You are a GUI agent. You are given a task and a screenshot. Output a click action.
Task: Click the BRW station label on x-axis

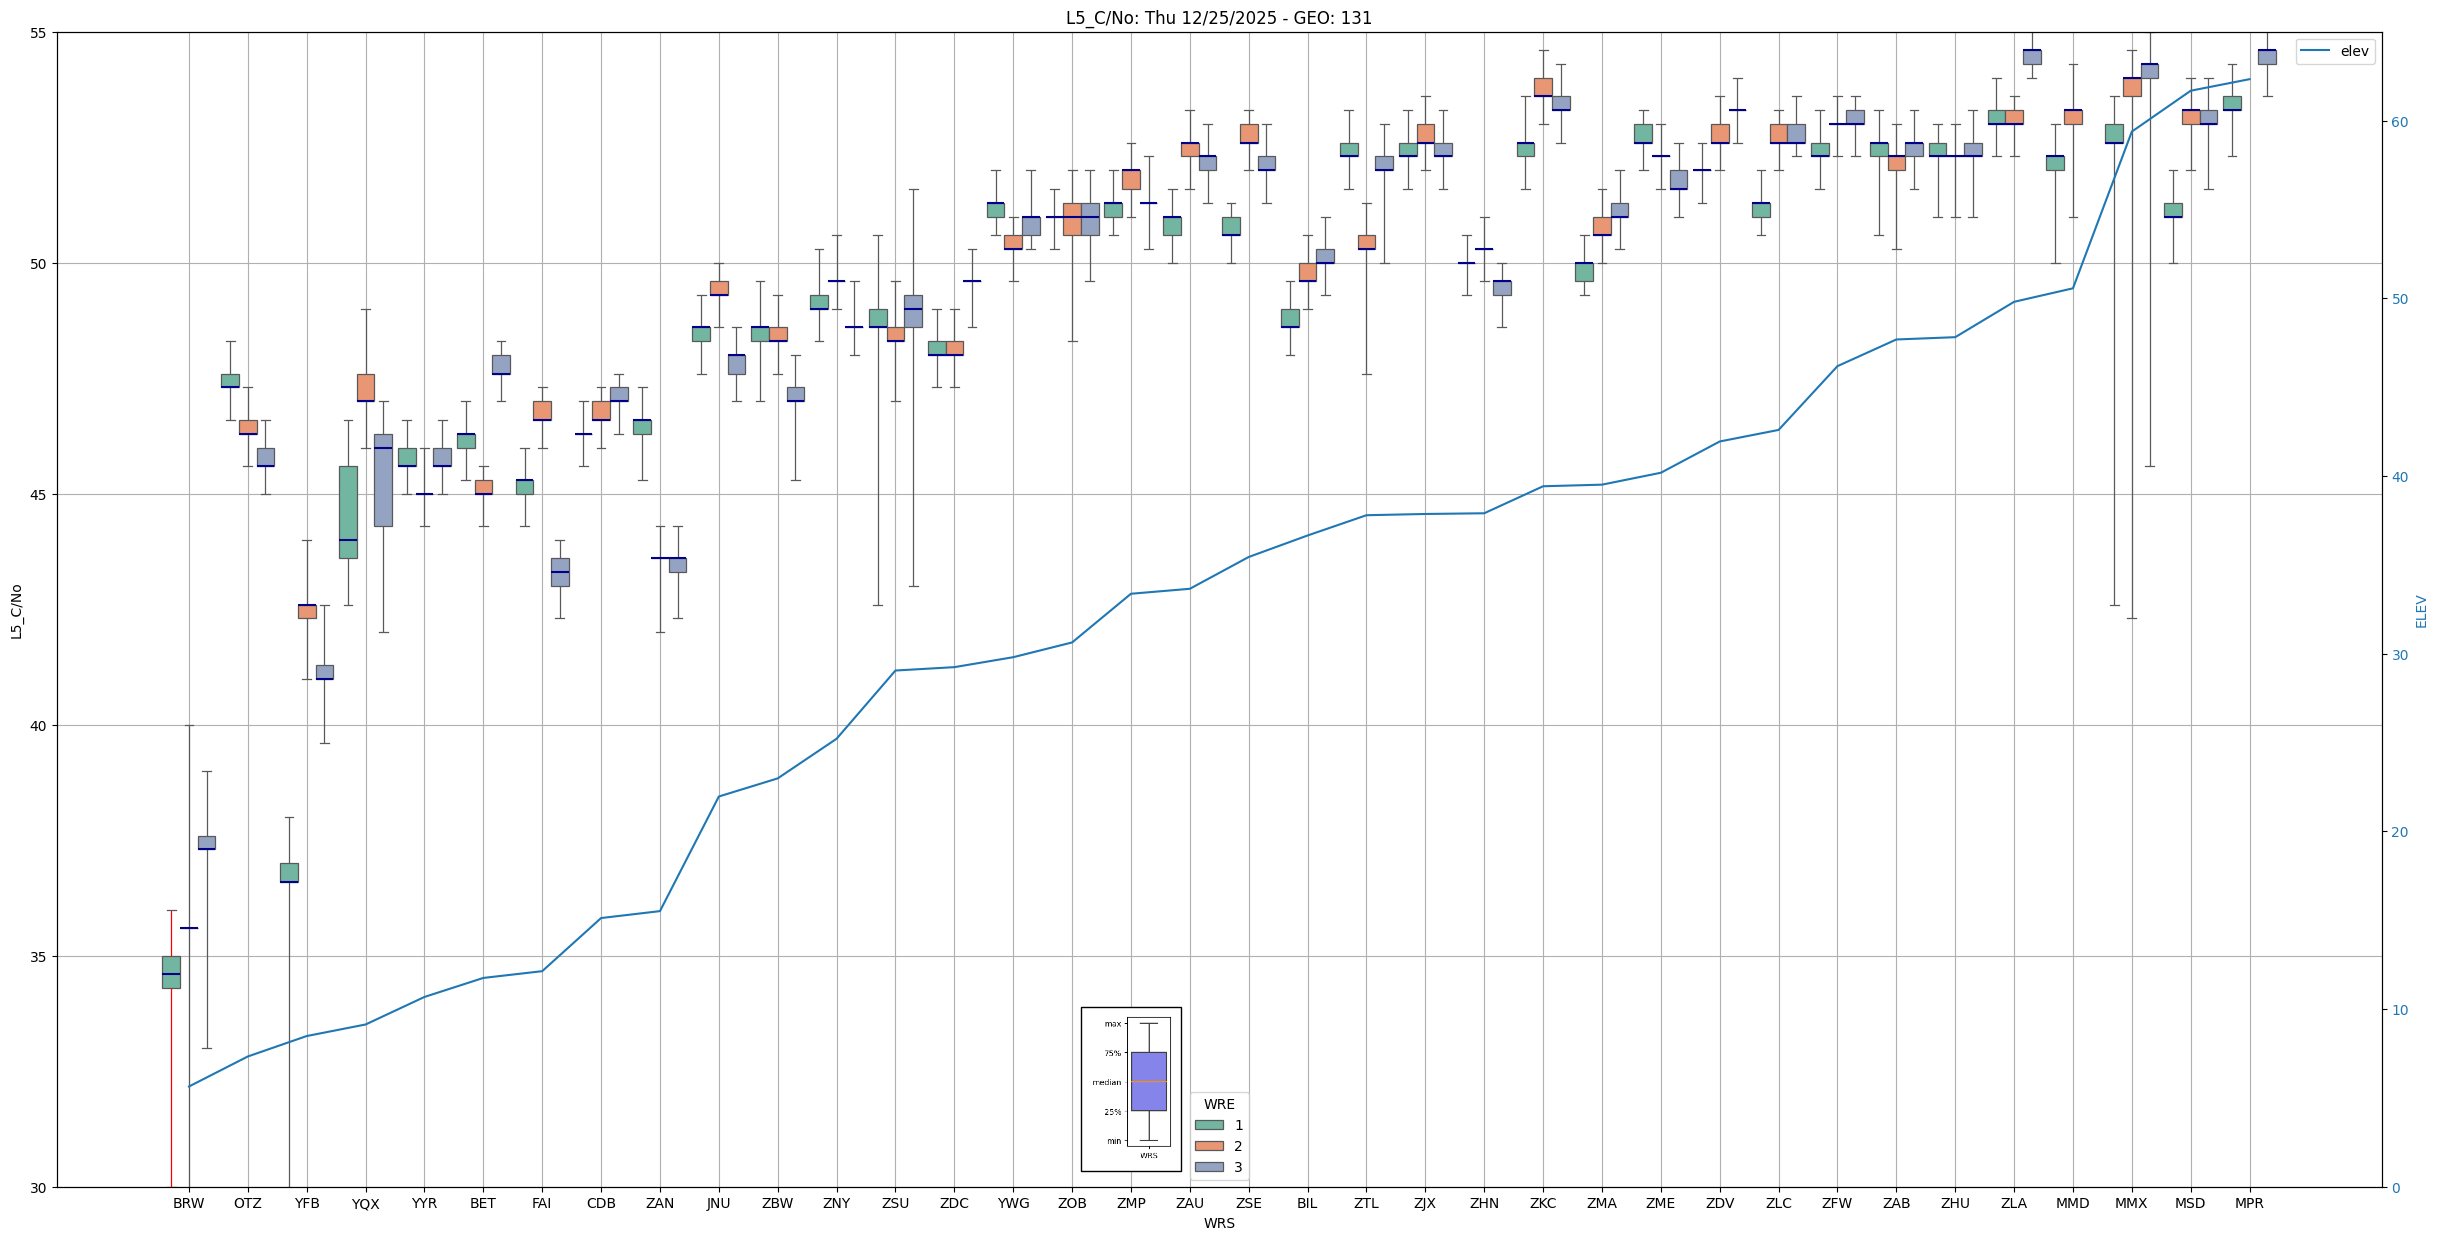tap(188, 1203)
